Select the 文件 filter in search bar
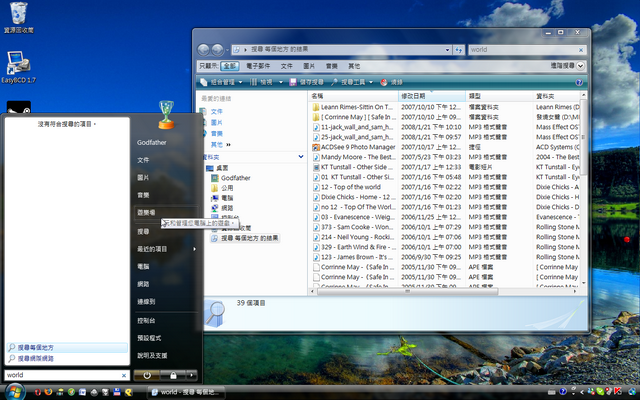 (x=287, y=66)
